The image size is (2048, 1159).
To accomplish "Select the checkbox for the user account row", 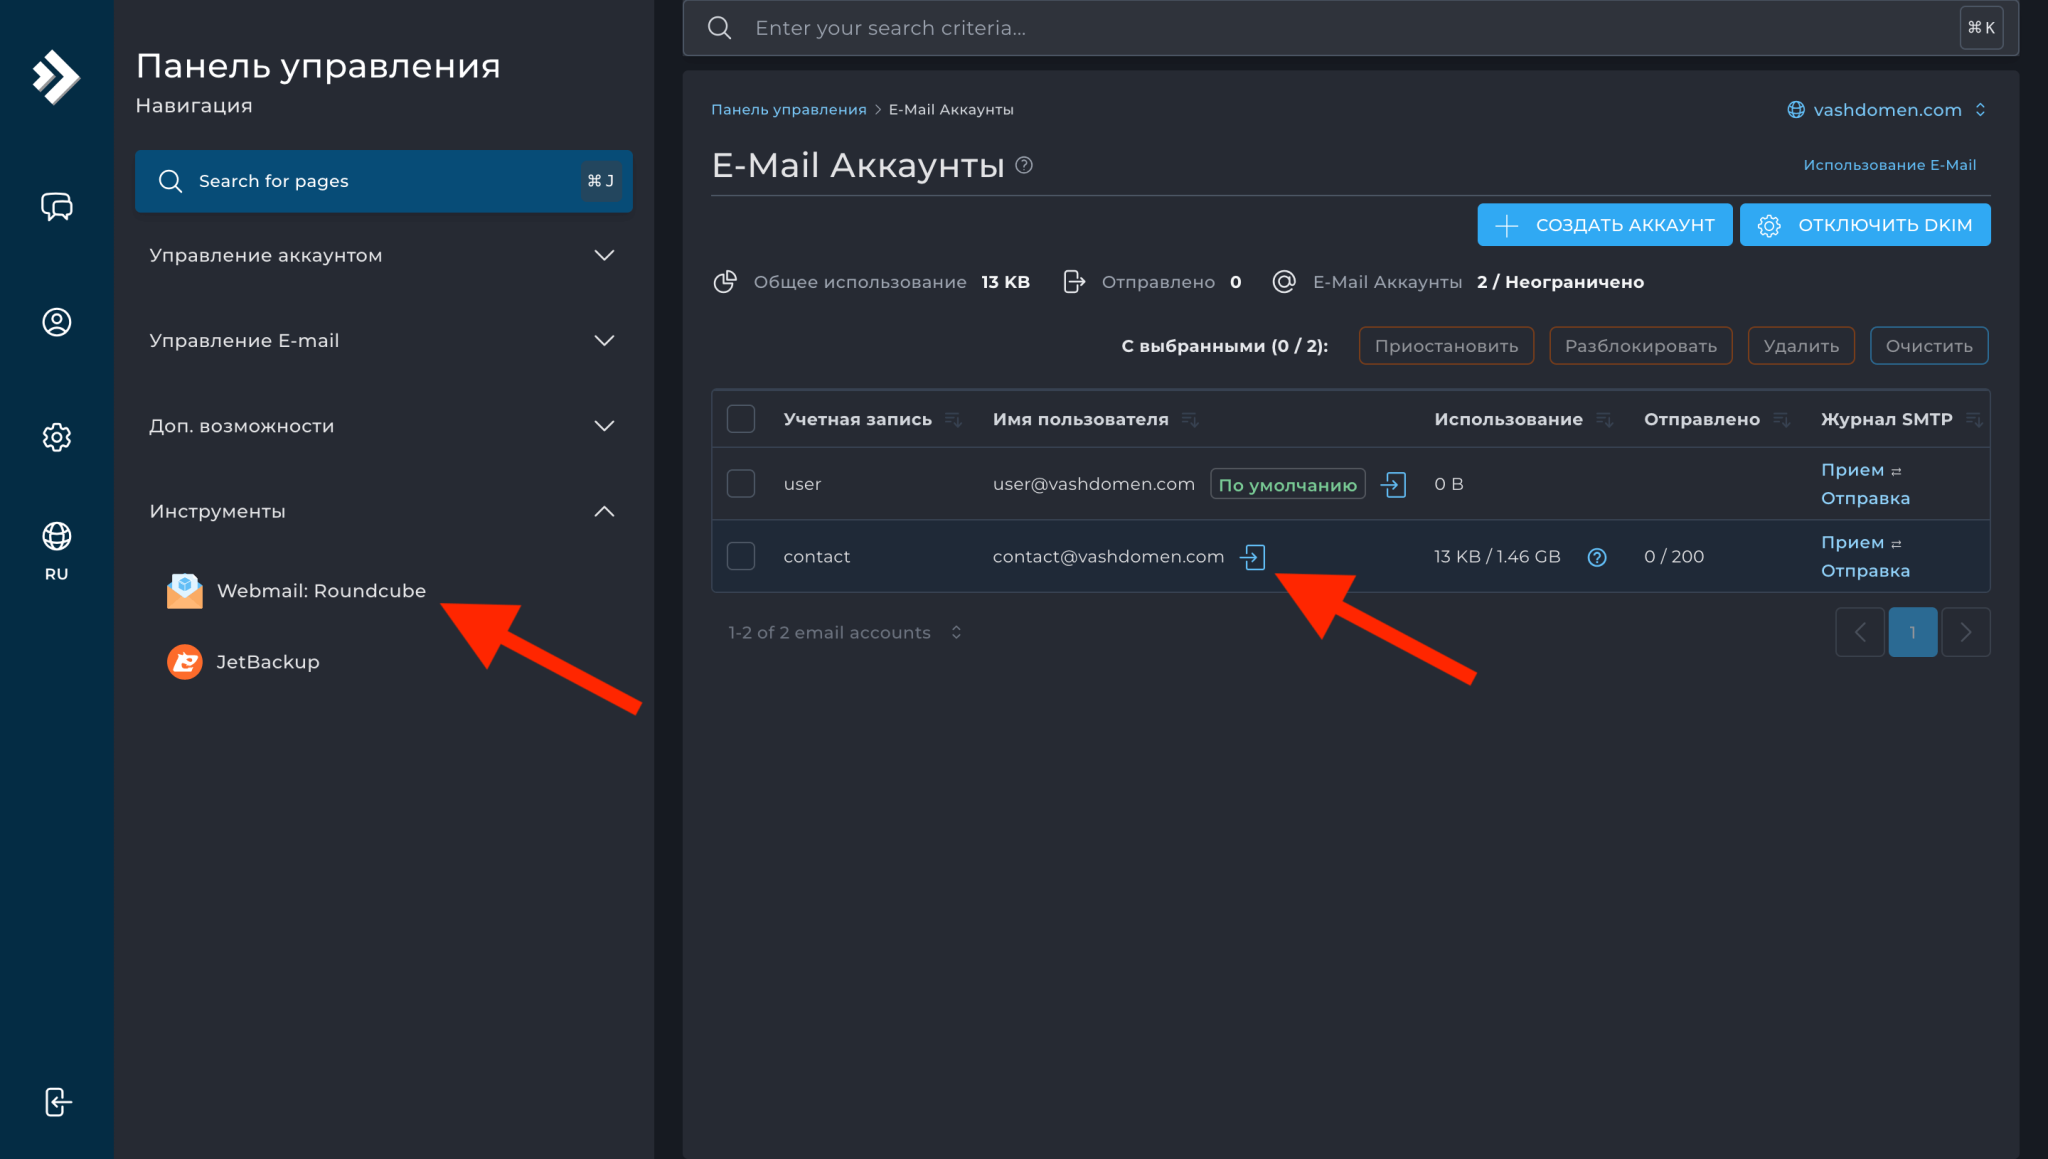I will (740, 483).
